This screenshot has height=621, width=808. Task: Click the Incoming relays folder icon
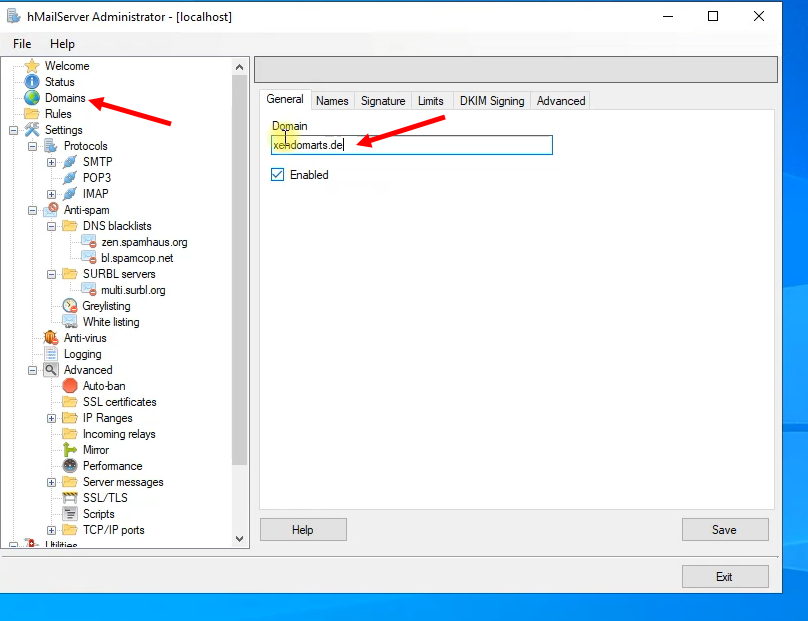pyautogui.click(x=70, y=434)
